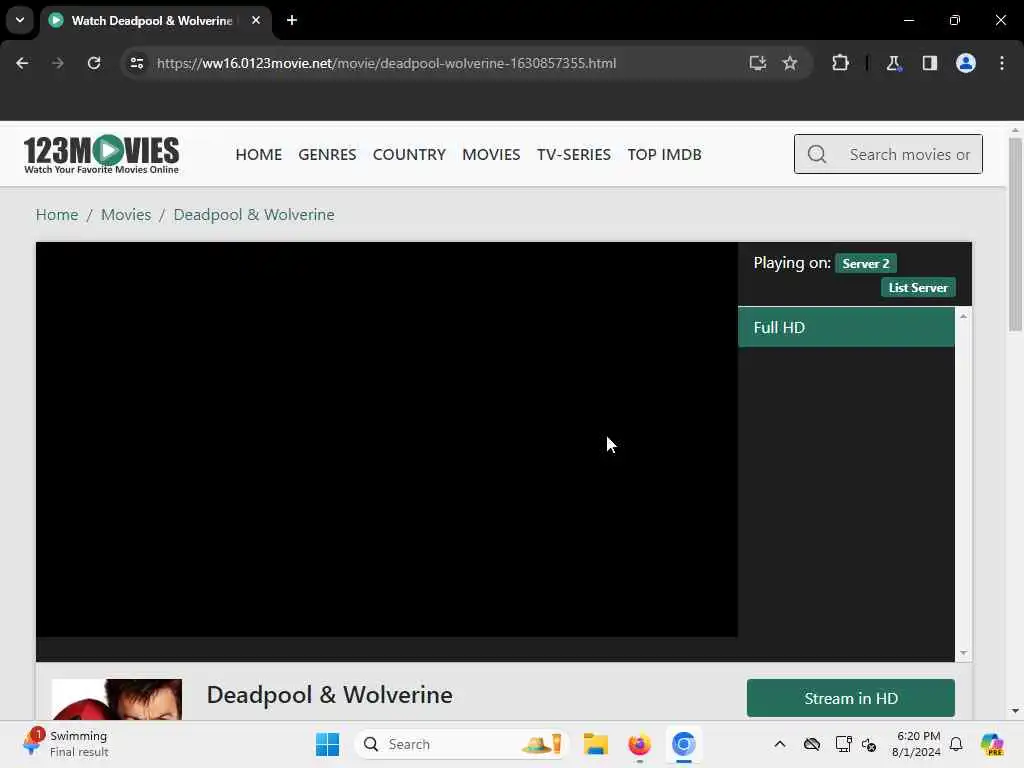Open the COUNTRY menu
The height and width of the screenshot is (768, 1024).
[x=409, y=155]
